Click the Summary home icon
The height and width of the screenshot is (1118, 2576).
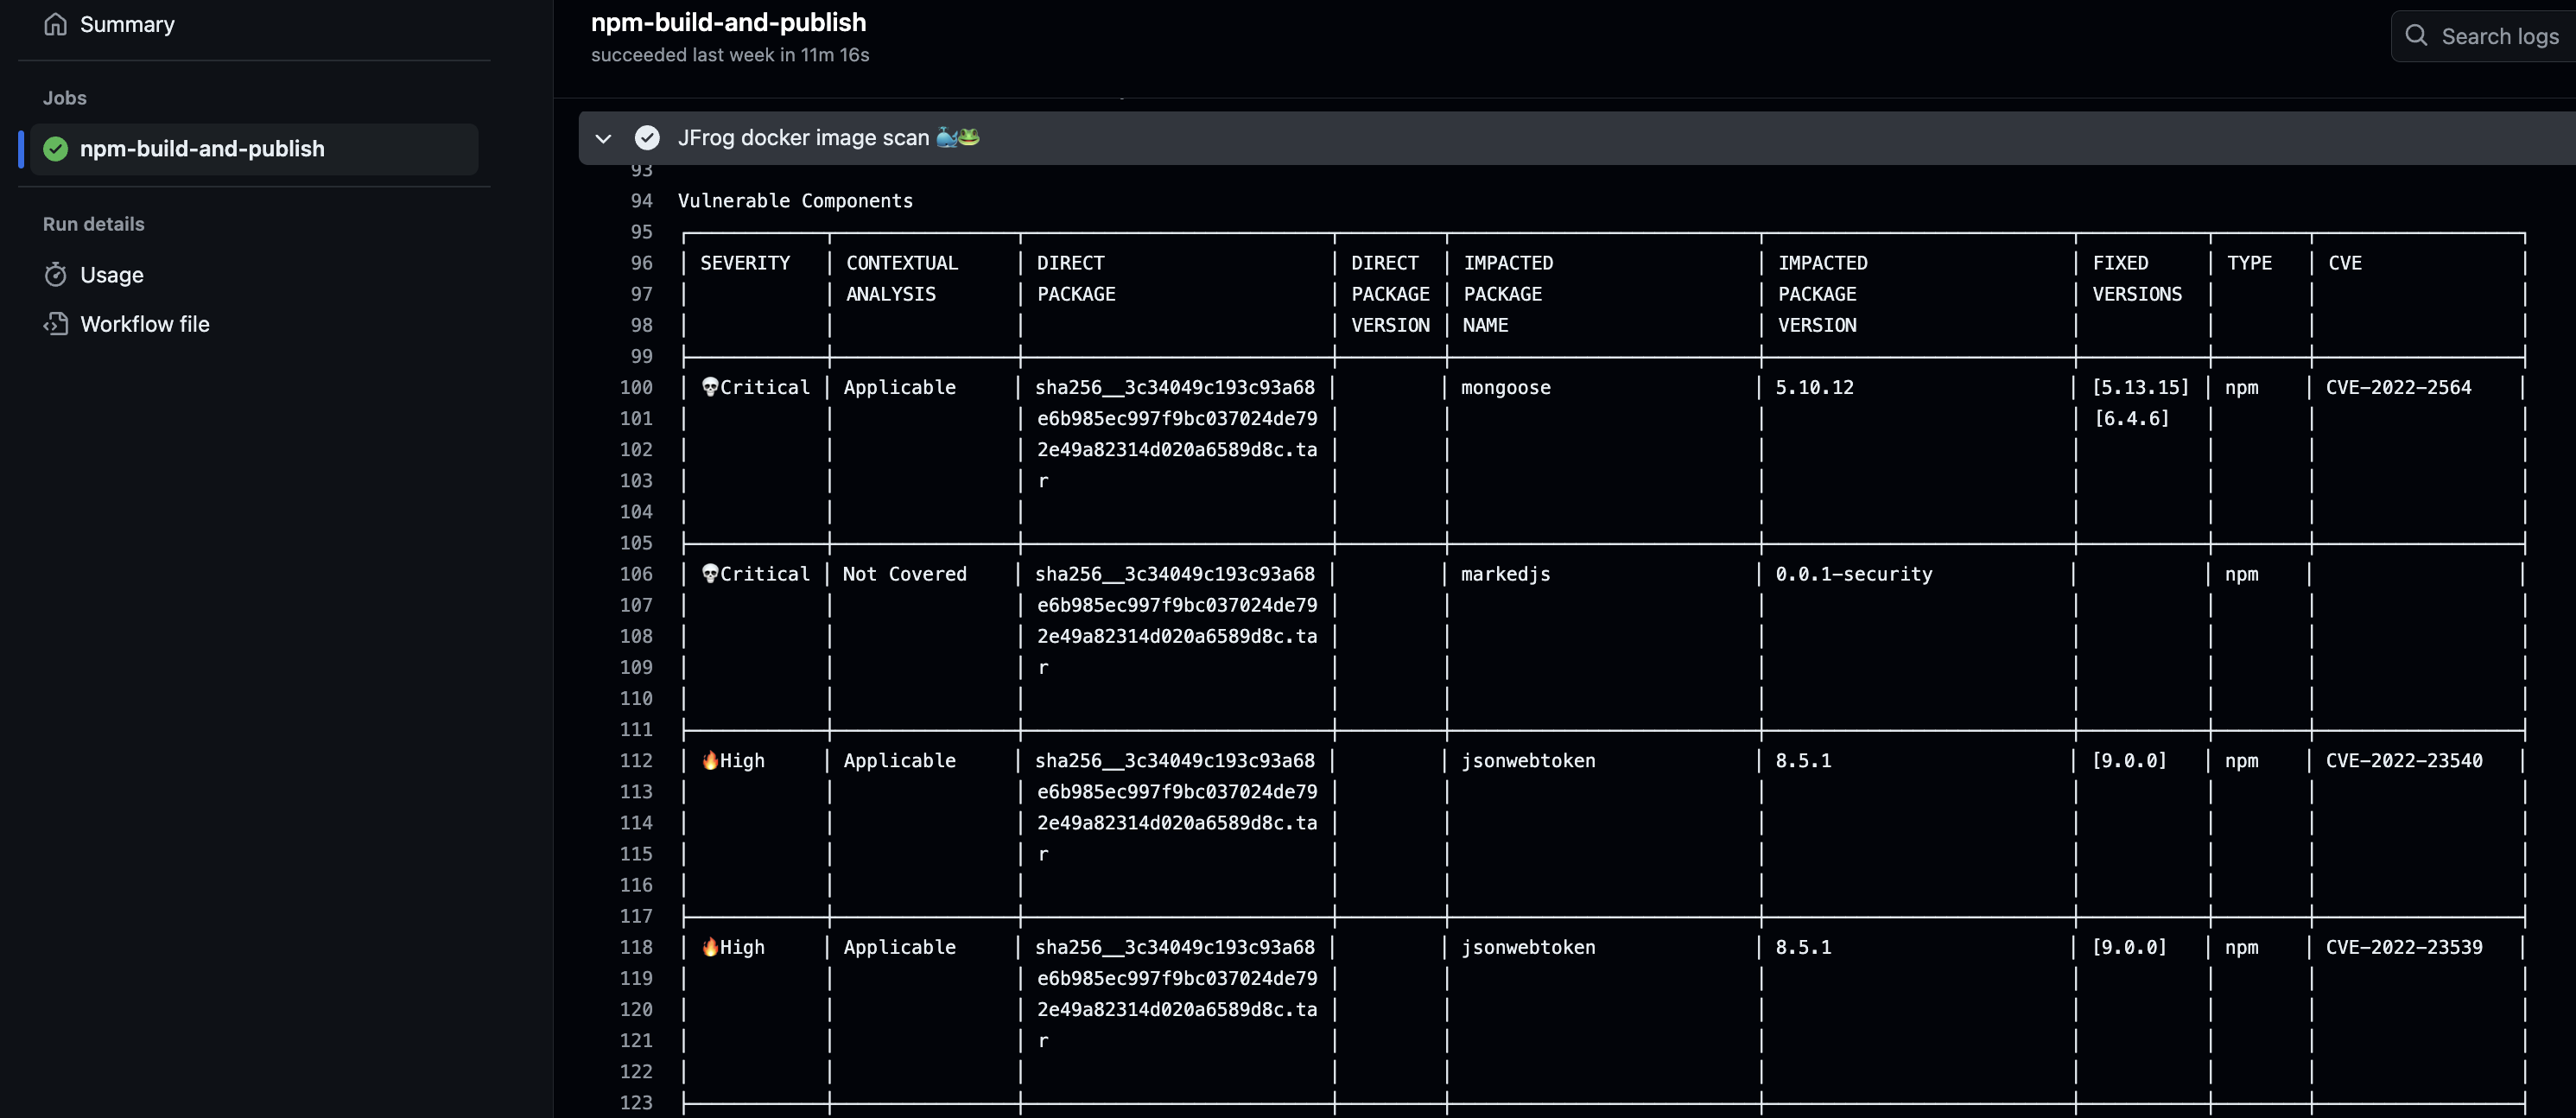(56, 24)
